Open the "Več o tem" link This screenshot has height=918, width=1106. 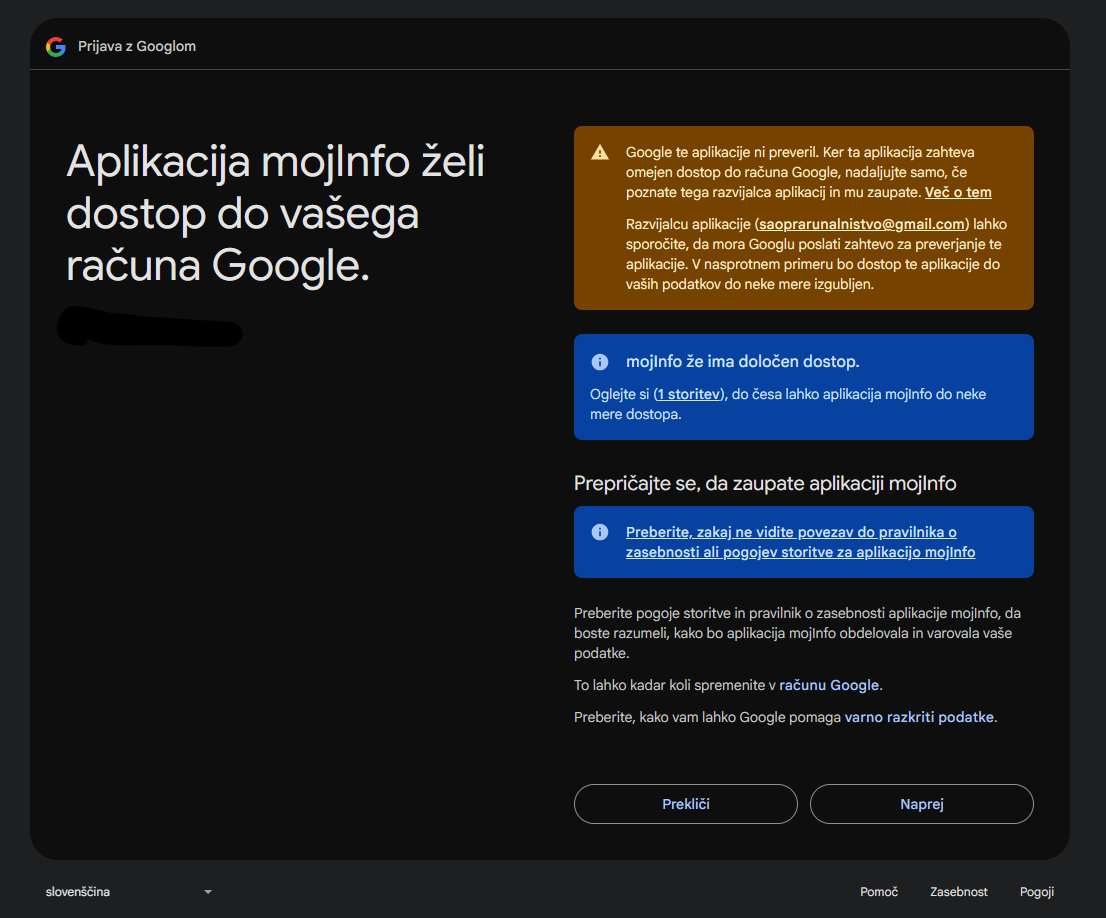958,192
